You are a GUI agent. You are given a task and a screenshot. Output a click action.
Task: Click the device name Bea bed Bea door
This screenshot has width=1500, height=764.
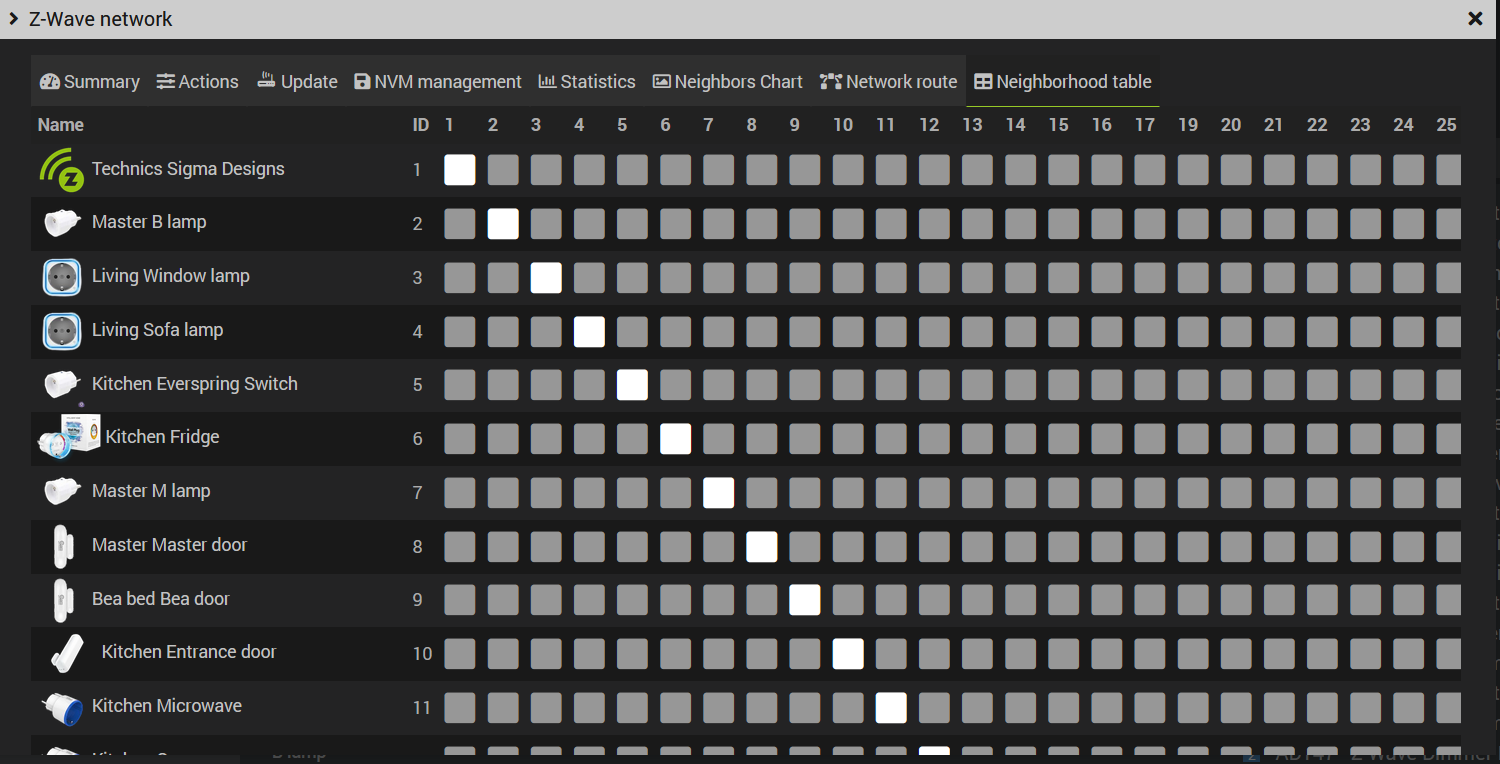161,599
